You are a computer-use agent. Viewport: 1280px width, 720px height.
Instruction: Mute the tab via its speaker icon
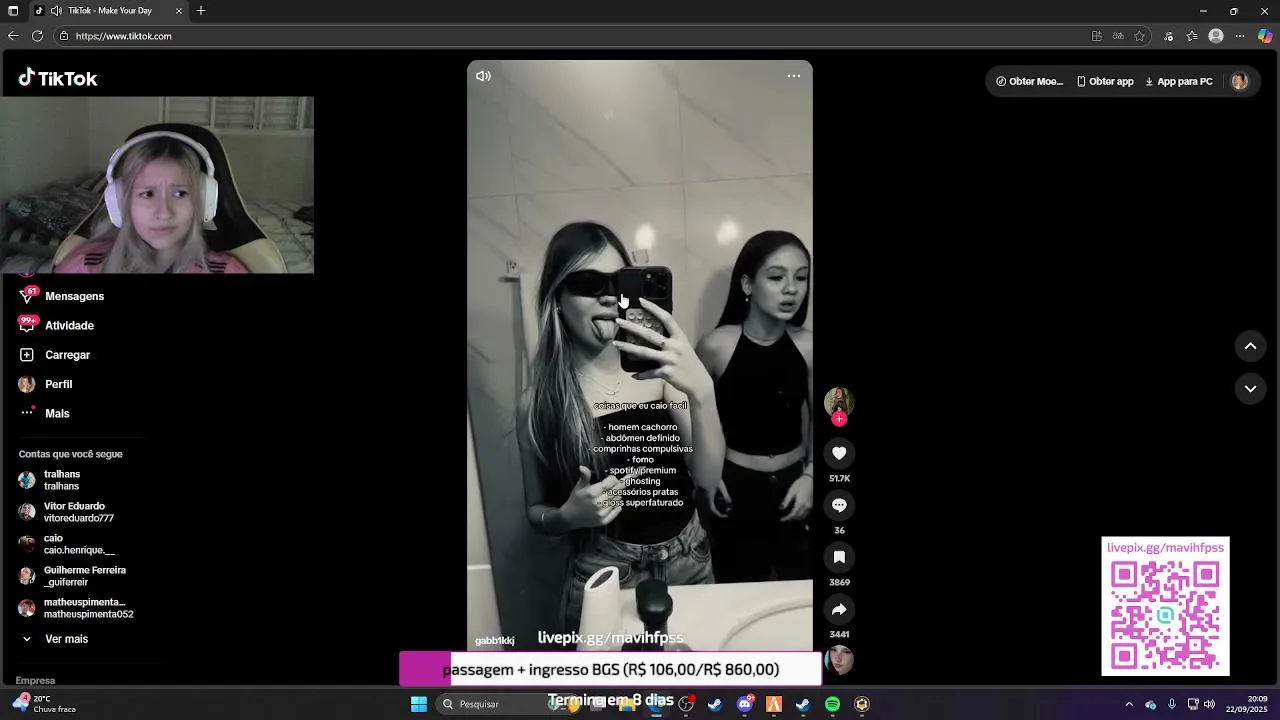(x=56, y=11)
